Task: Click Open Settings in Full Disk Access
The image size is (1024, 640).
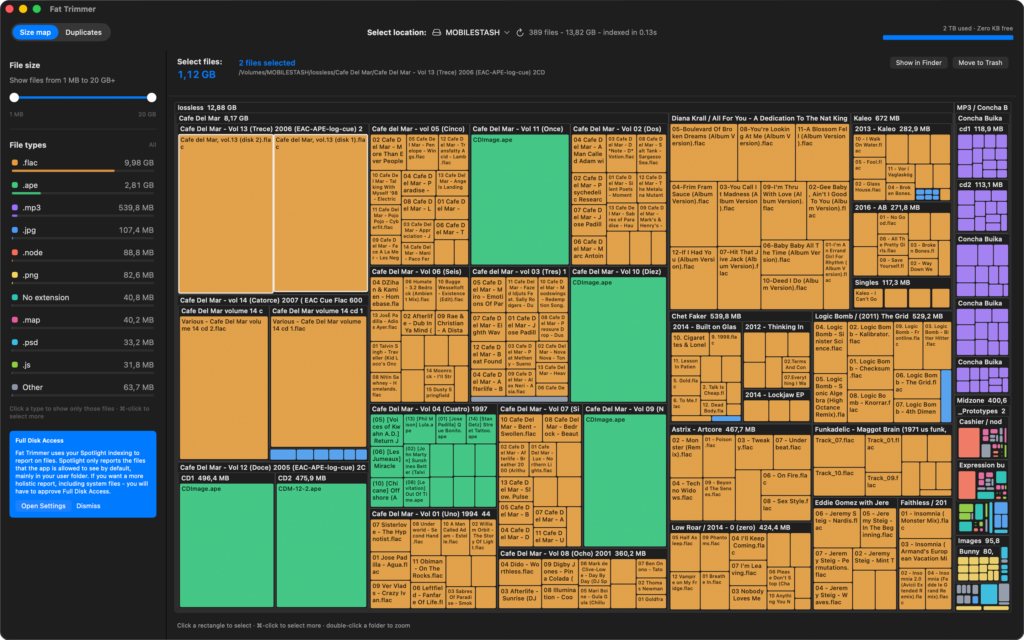Action: [43, 506]
